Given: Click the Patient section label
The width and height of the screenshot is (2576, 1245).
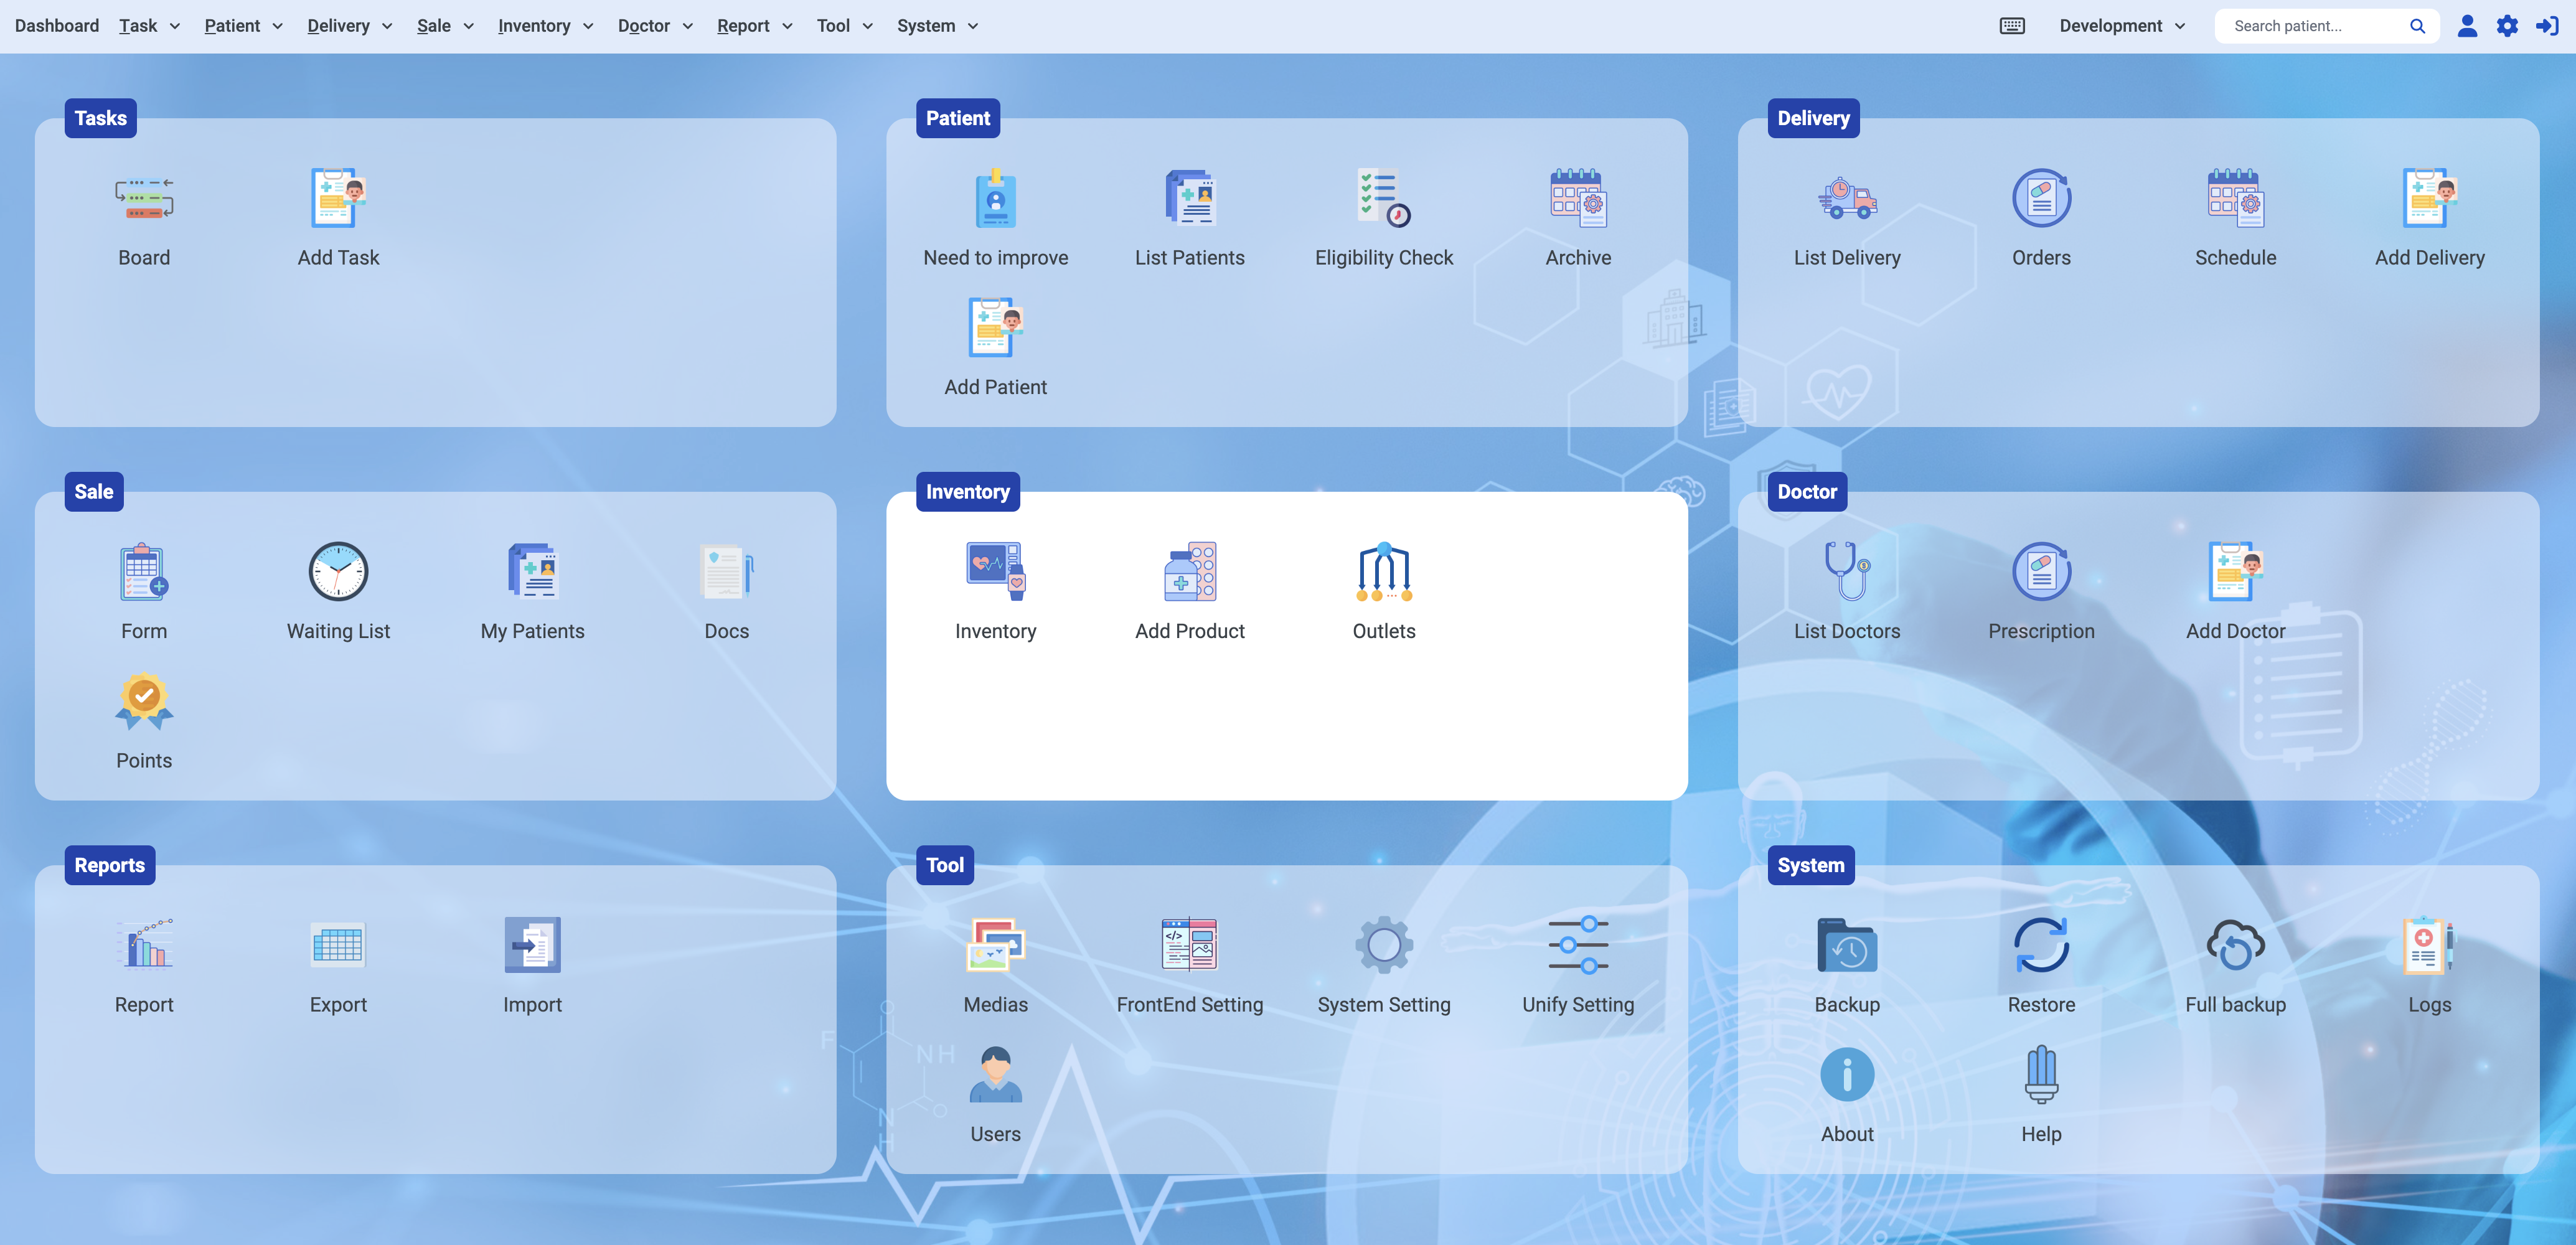Looking at the screenshot, I should coord(958,118).
